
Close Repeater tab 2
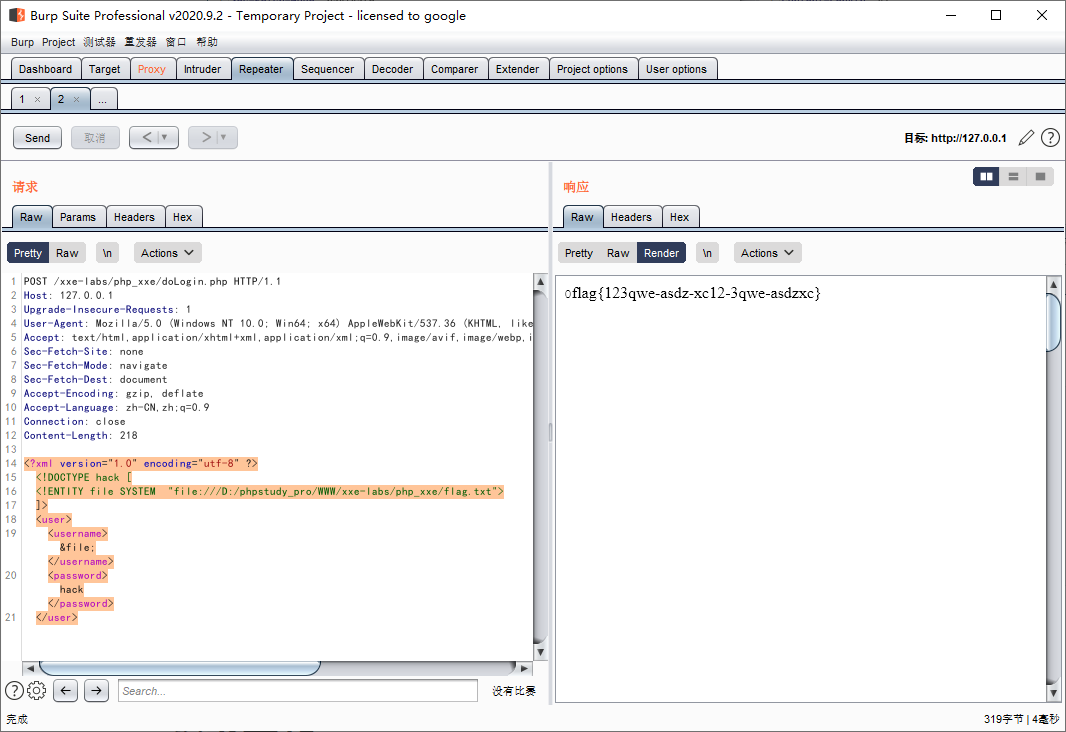(x=76, y=99)
